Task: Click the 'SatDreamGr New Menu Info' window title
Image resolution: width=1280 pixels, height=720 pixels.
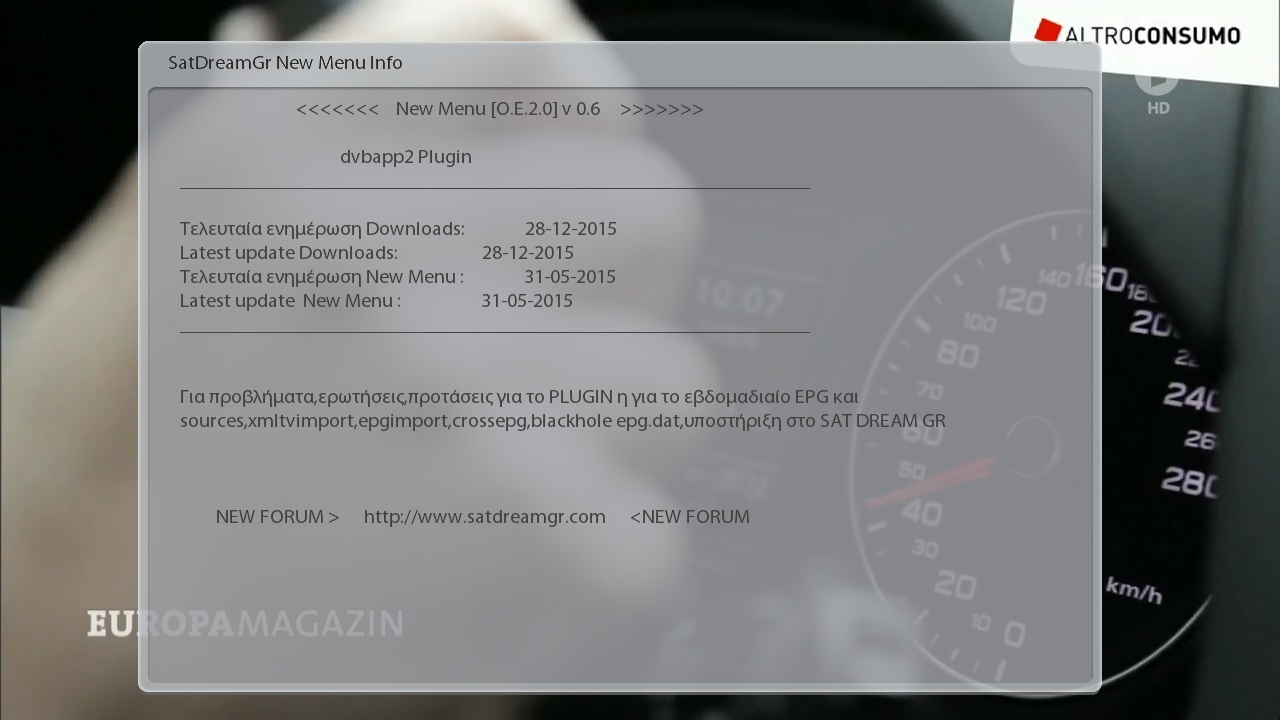Action: pos(285,63)
